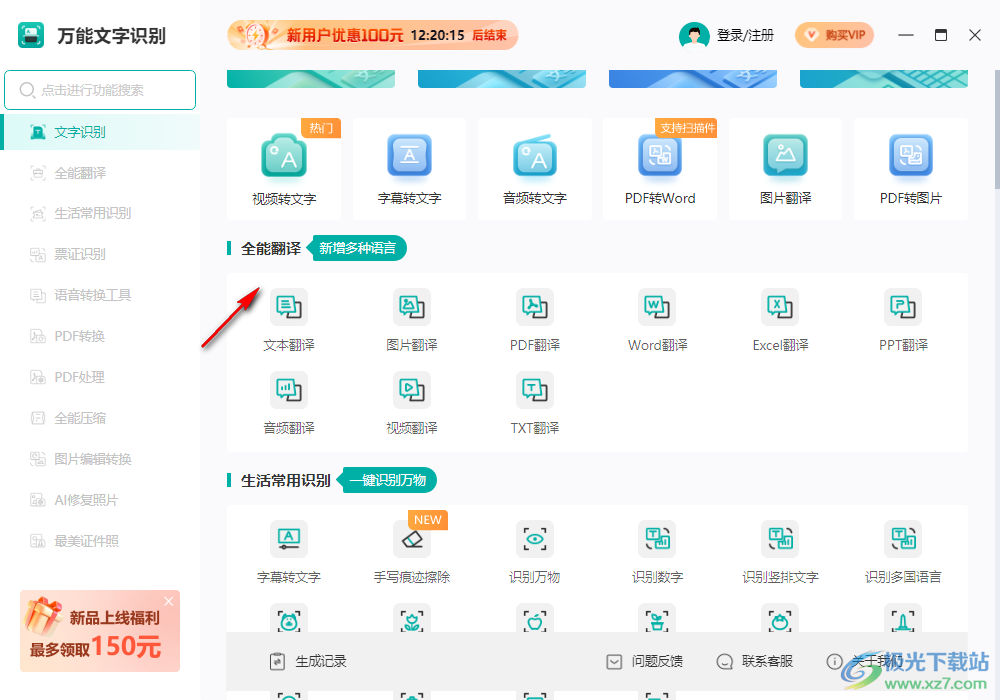This screenshot has height=700, width=1000.
Task: Choose the 音频翻译 icon
Action: (289, 390)
